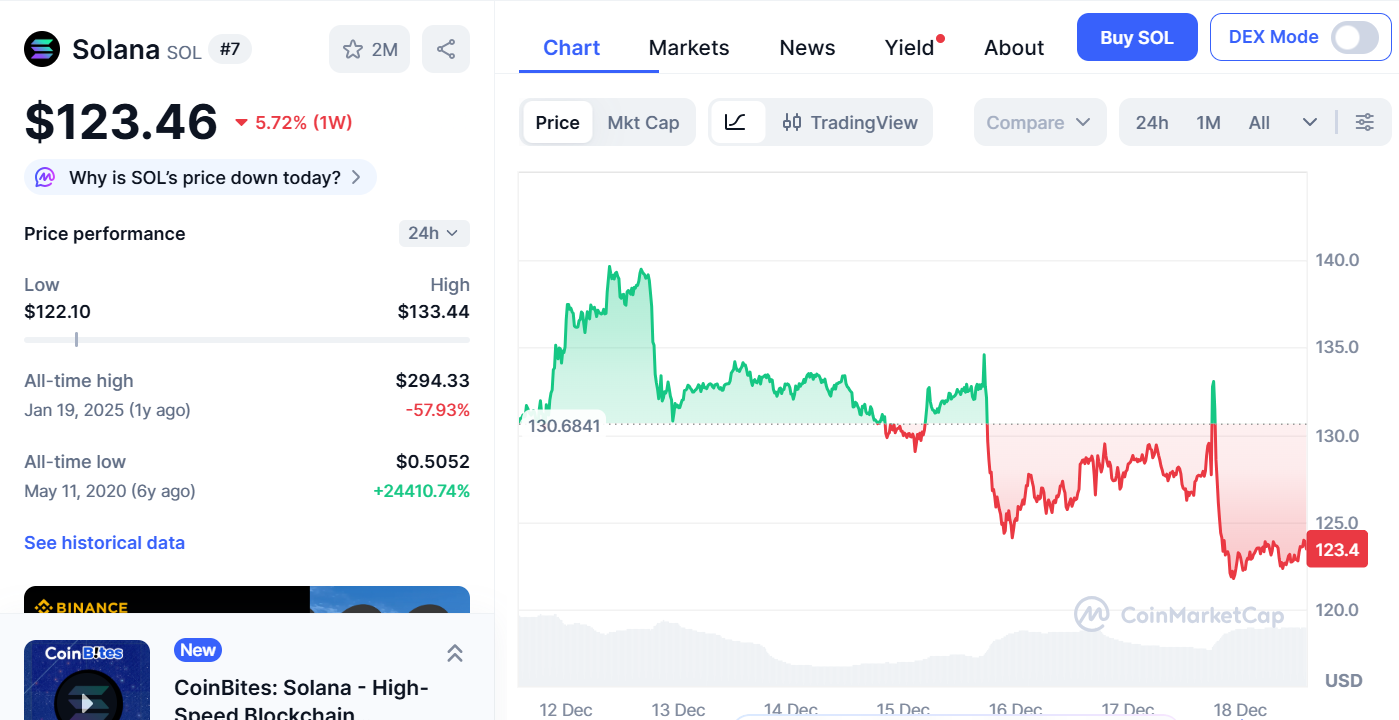Select Price chart view toggle
This screenshot has height=720, width=1399.
(557, 122)
